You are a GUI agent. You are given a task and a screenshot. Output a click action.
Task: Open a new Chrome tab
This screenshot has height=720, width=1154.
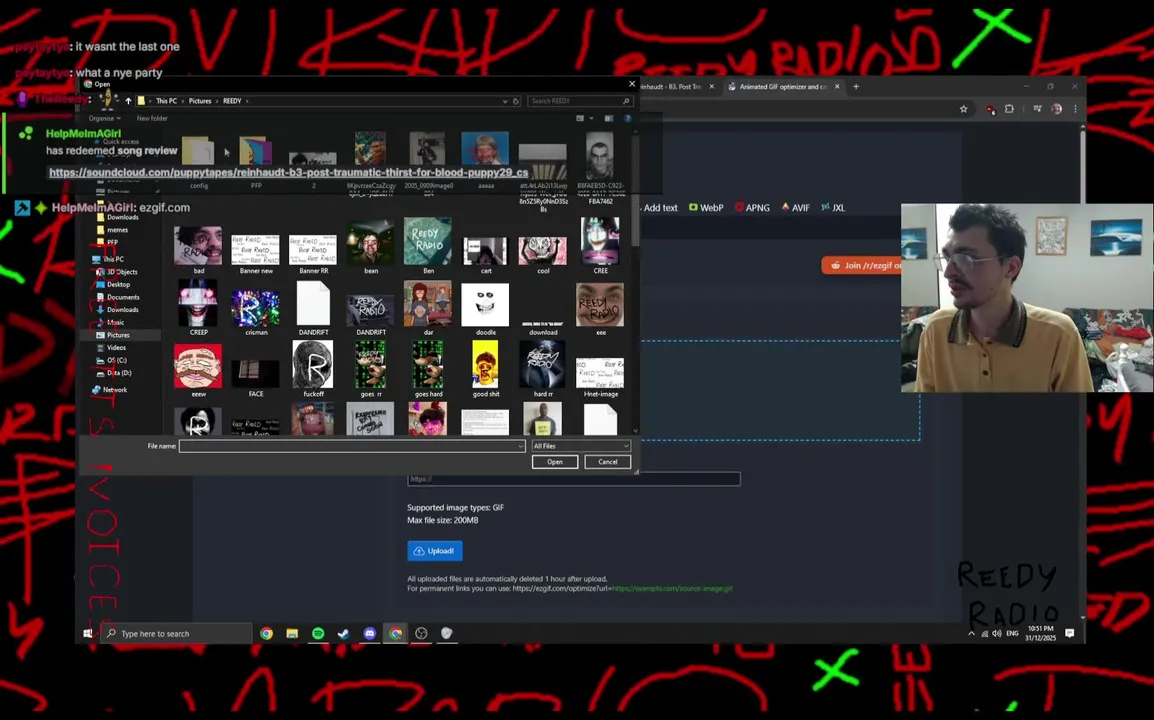856,87
